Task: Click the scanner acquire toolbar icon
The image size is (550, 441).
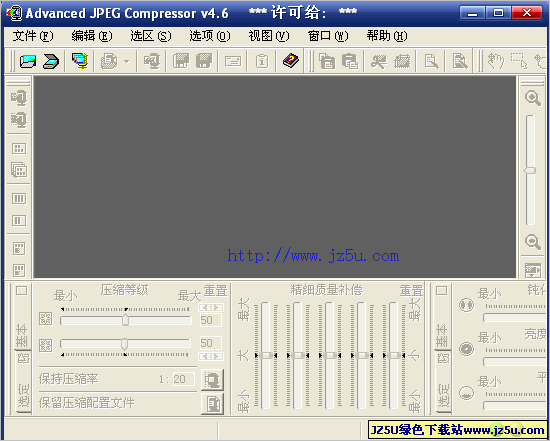Action: tap(51, 61)
